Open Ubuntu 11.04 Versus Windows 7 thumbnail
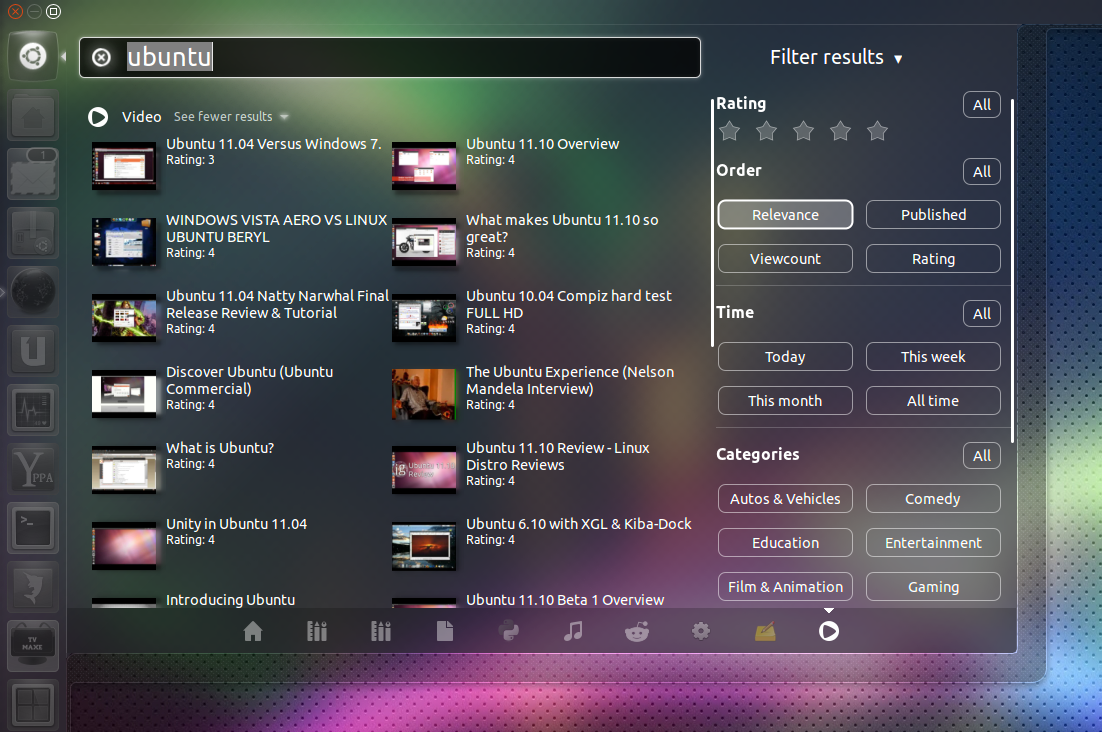1102x732 pixels. 124,166
